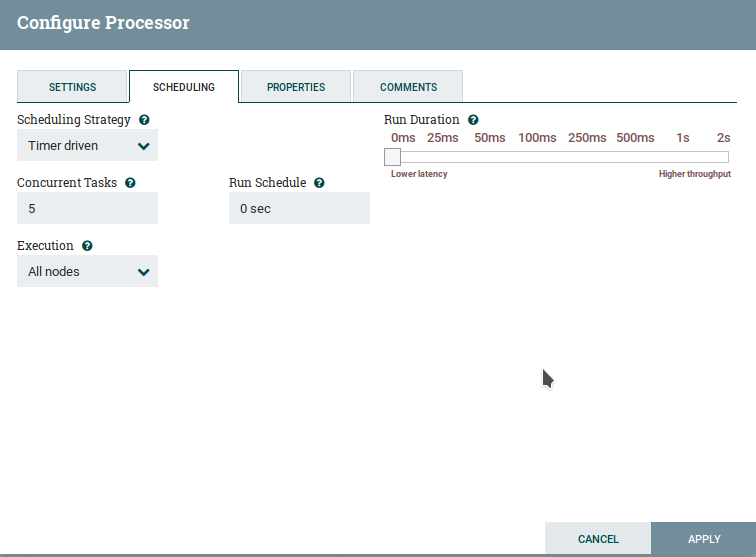Click the Higher throughput label
The image size is (756, 557).
695,174
